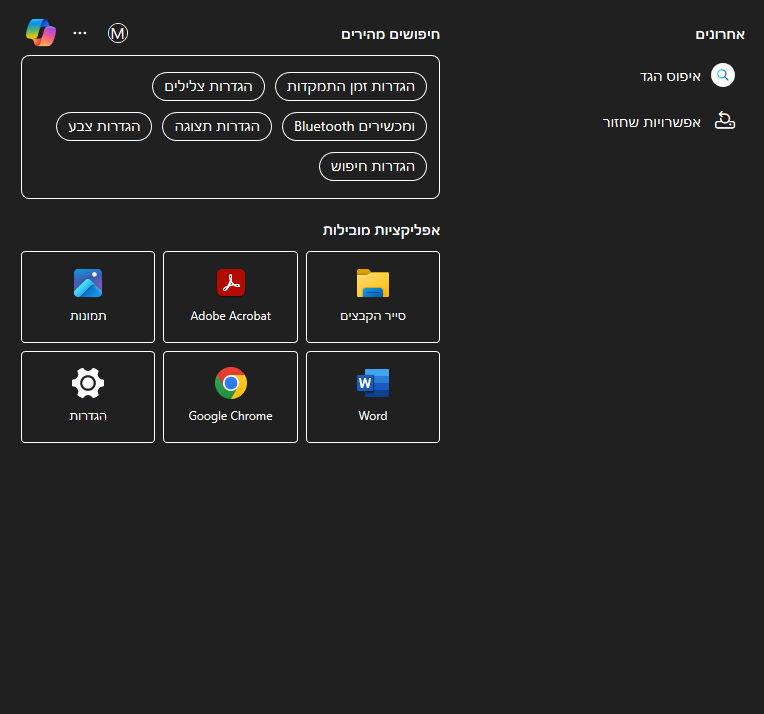The height and width of the screenshot is (714, 764).
Task: Select the Bluetooth ומכשירים quick search
Action: (x=355, y=127)
